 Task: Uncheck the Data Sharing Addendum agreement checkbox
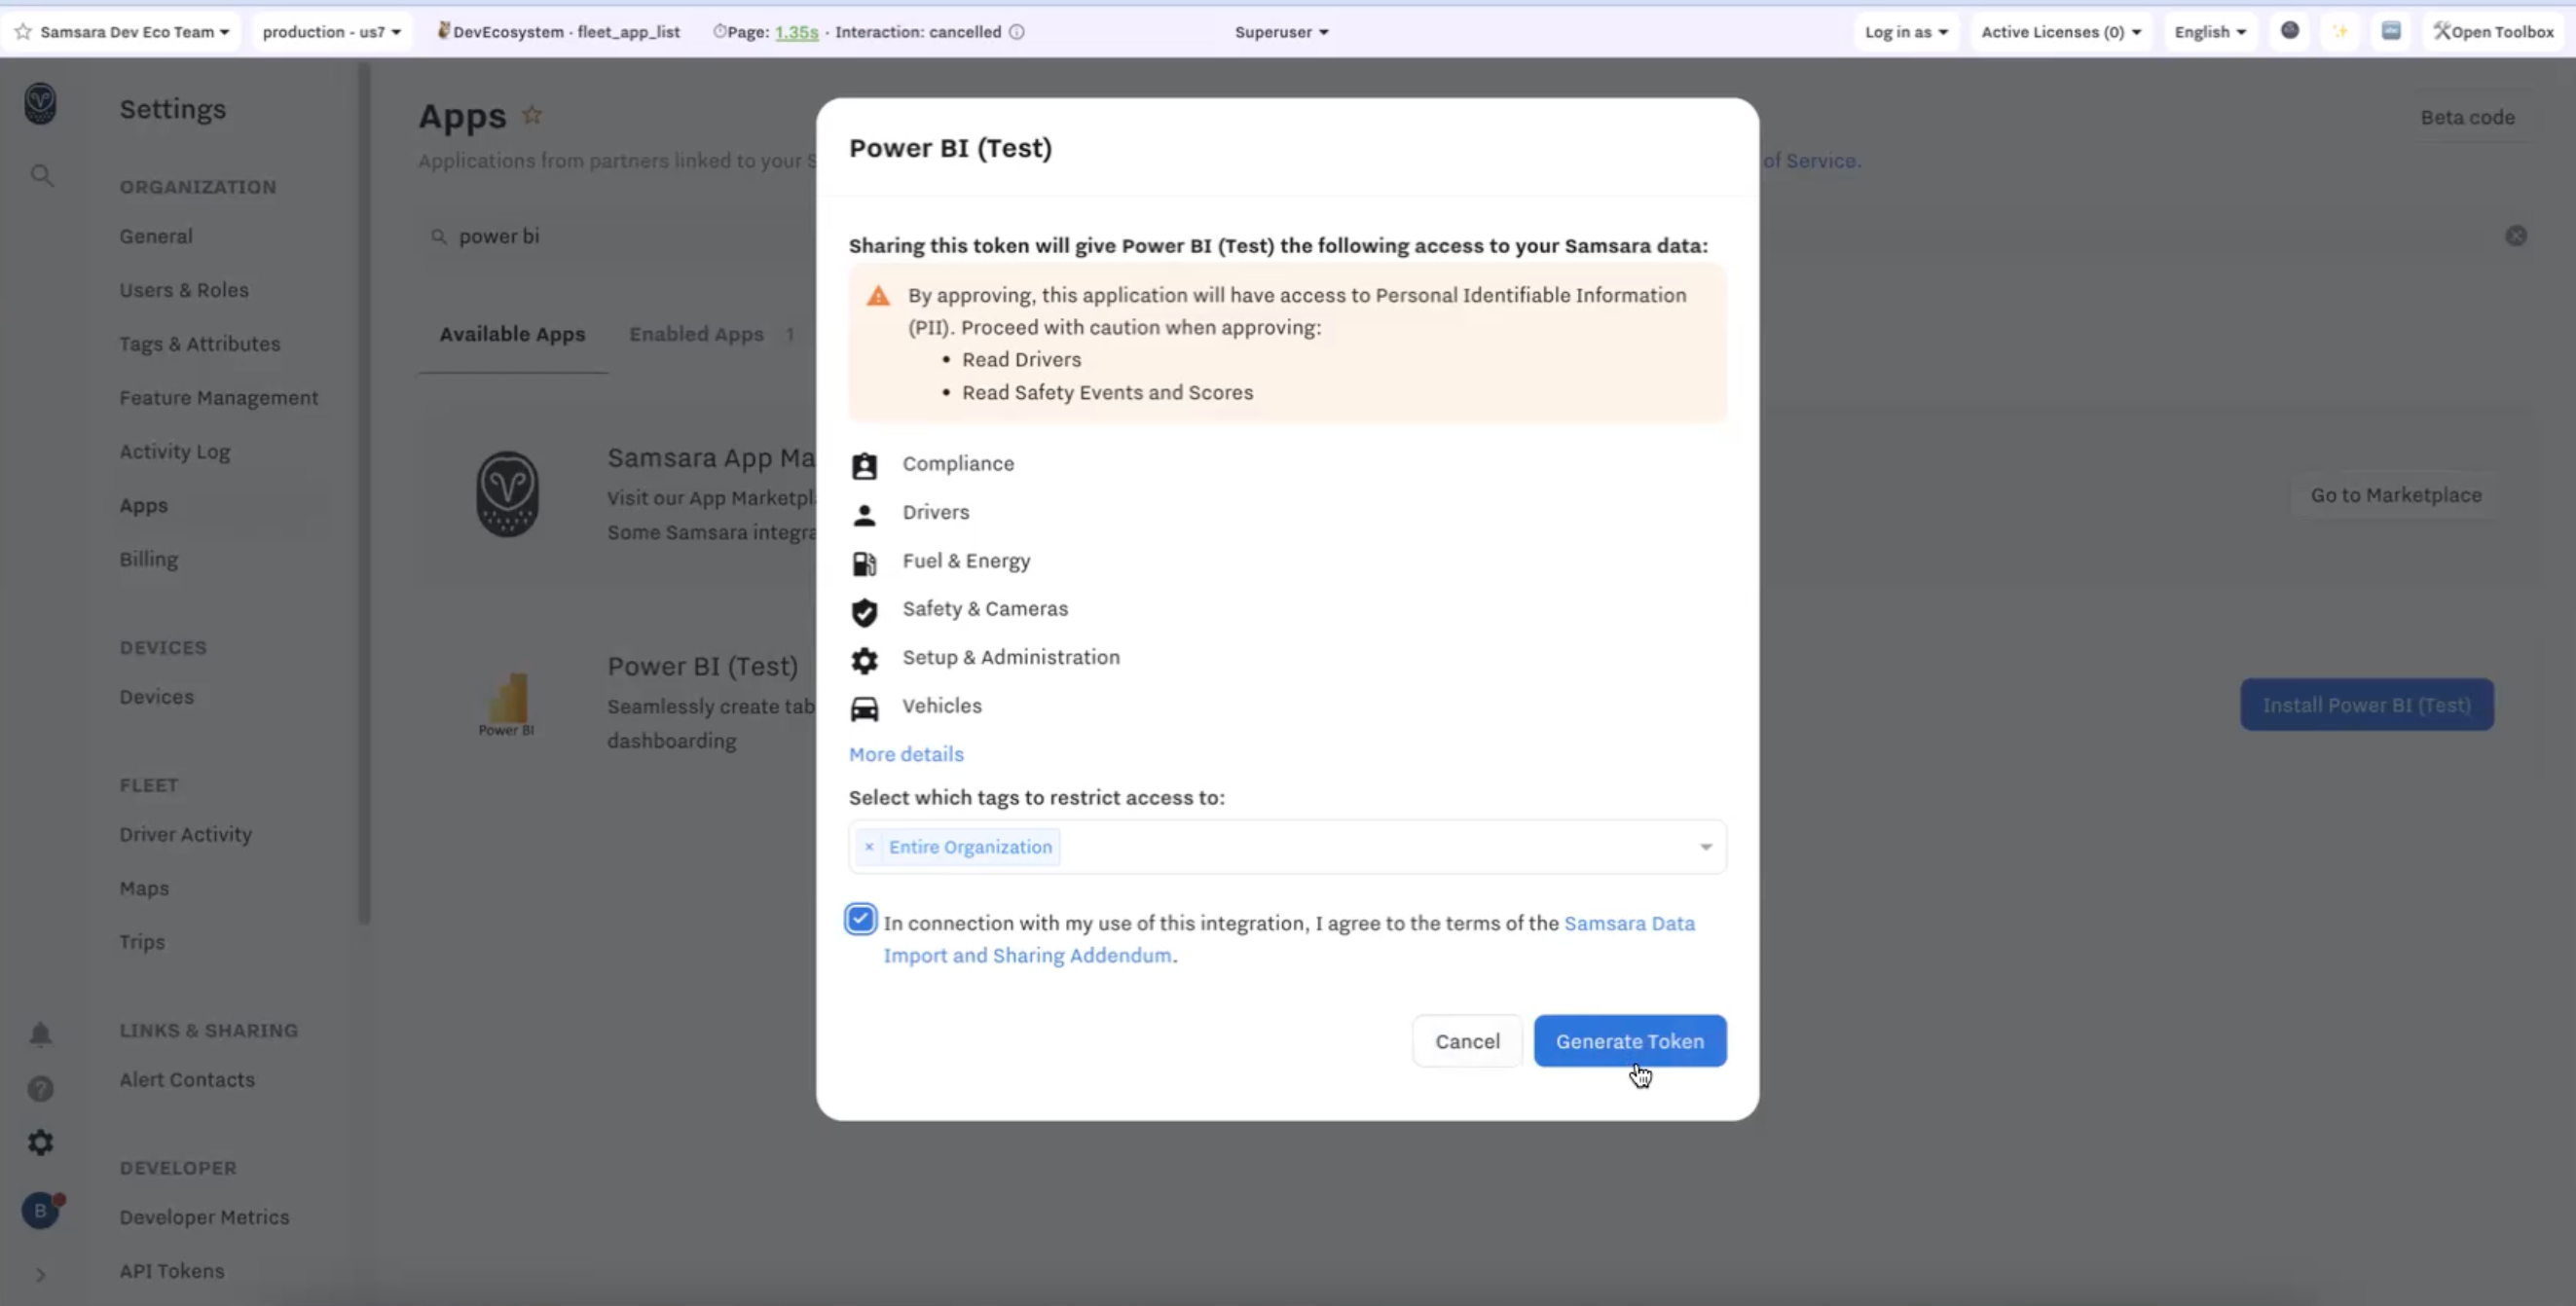(x=860, y=919)
